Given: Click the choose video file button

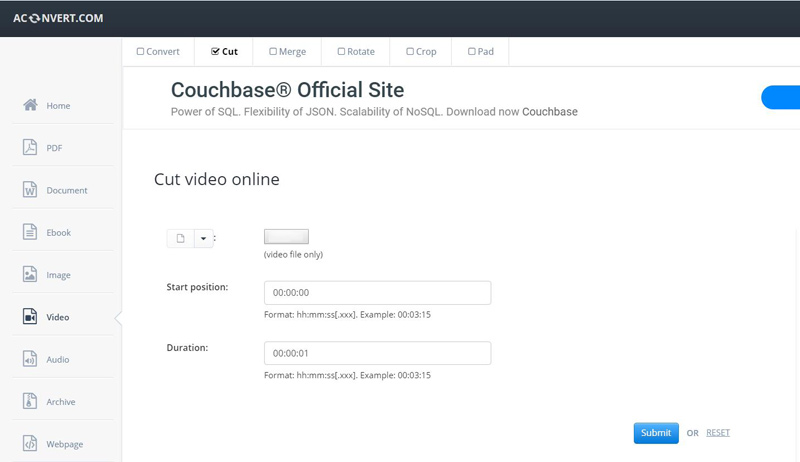Looking at the screenshot, I should pos(286,237).
